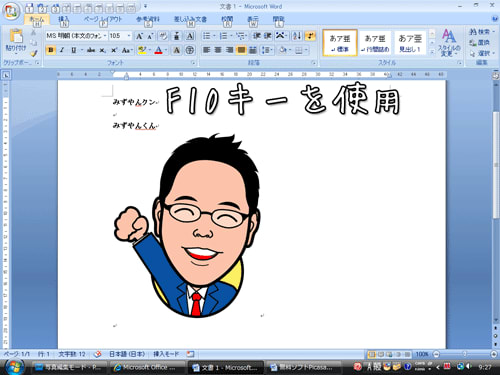Apply the 見出し 1 style
This screenshot has height=375, width=500.
click(x=410, y=43)
